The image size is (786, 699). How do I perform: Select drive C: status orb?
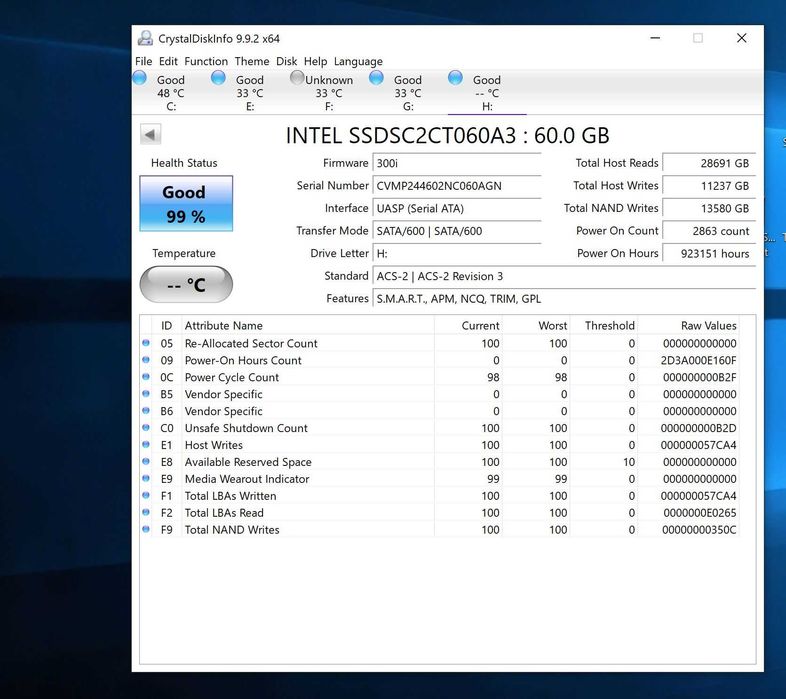tap(140, 78)
